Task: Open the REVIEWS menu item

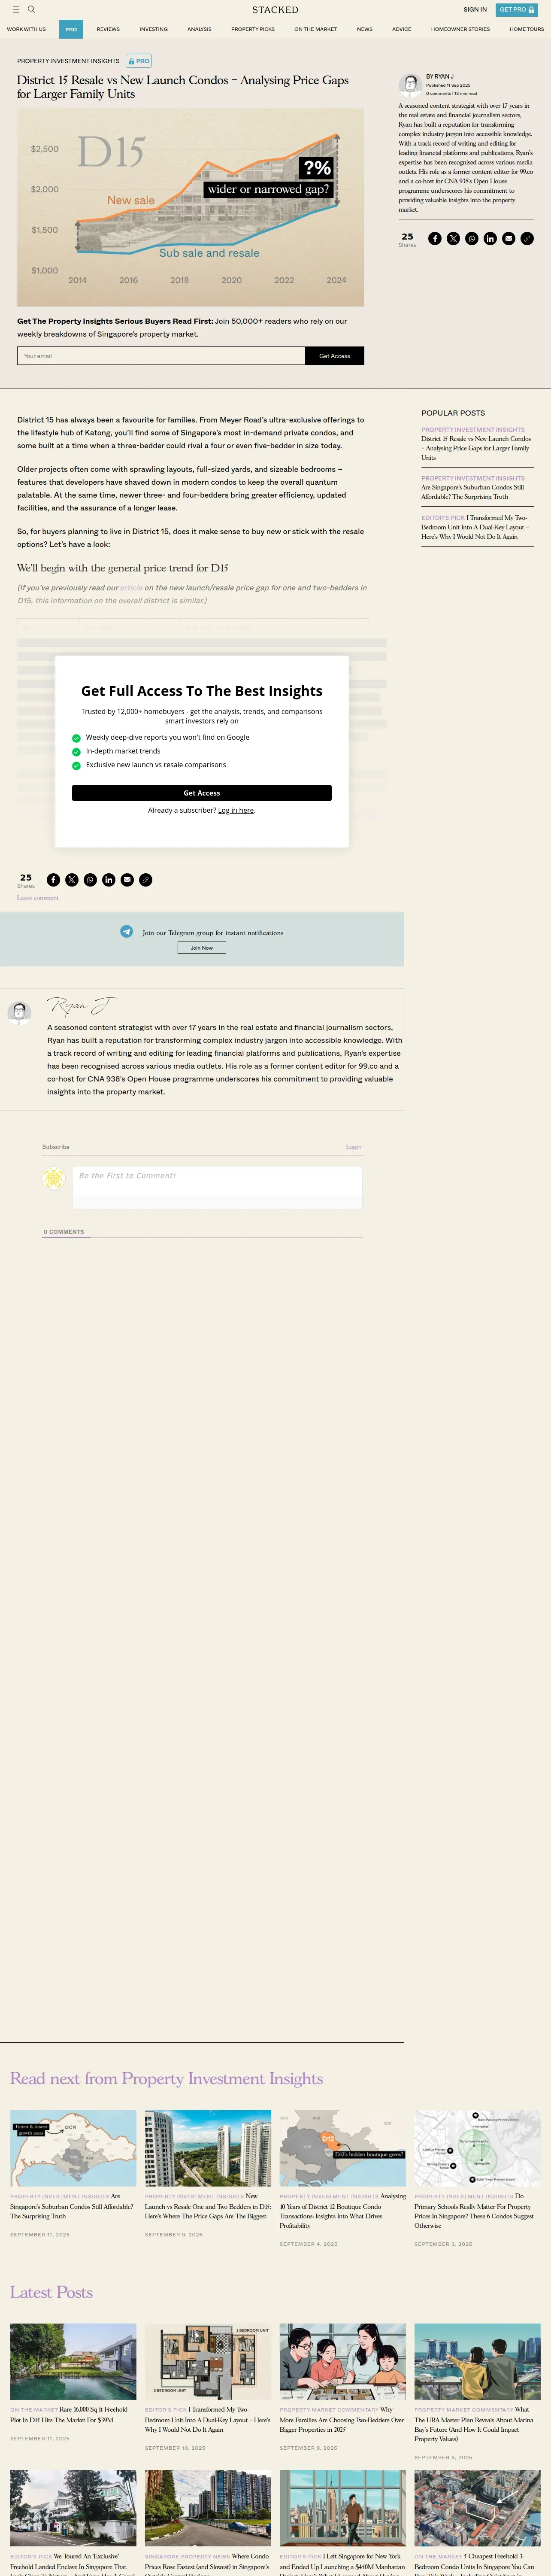Action: click(108, 29)
